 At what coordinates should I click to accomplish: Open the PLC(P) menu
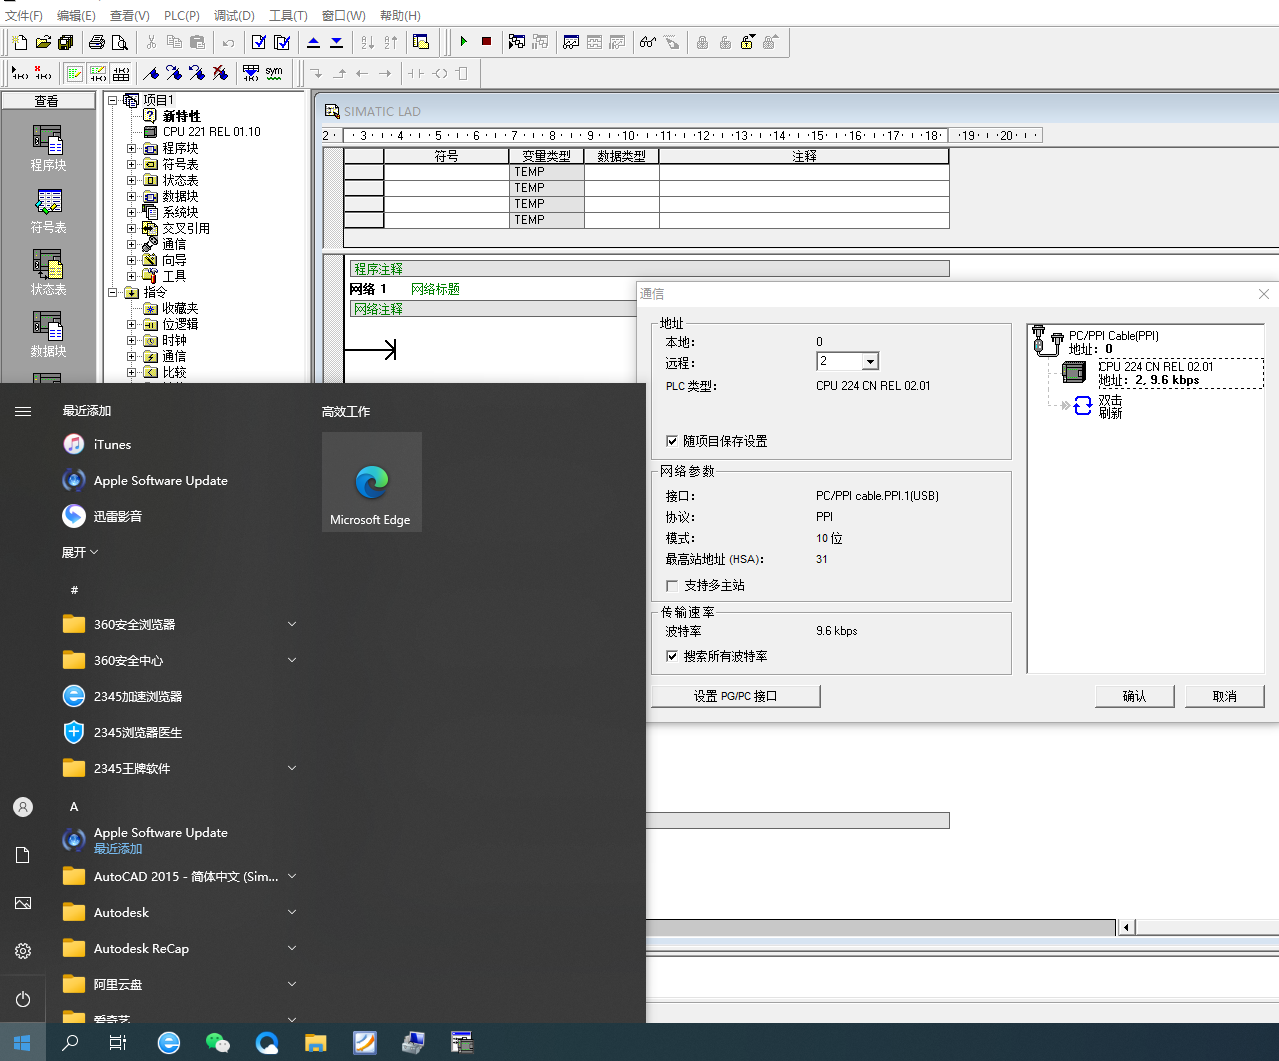(x=181, y=15)
